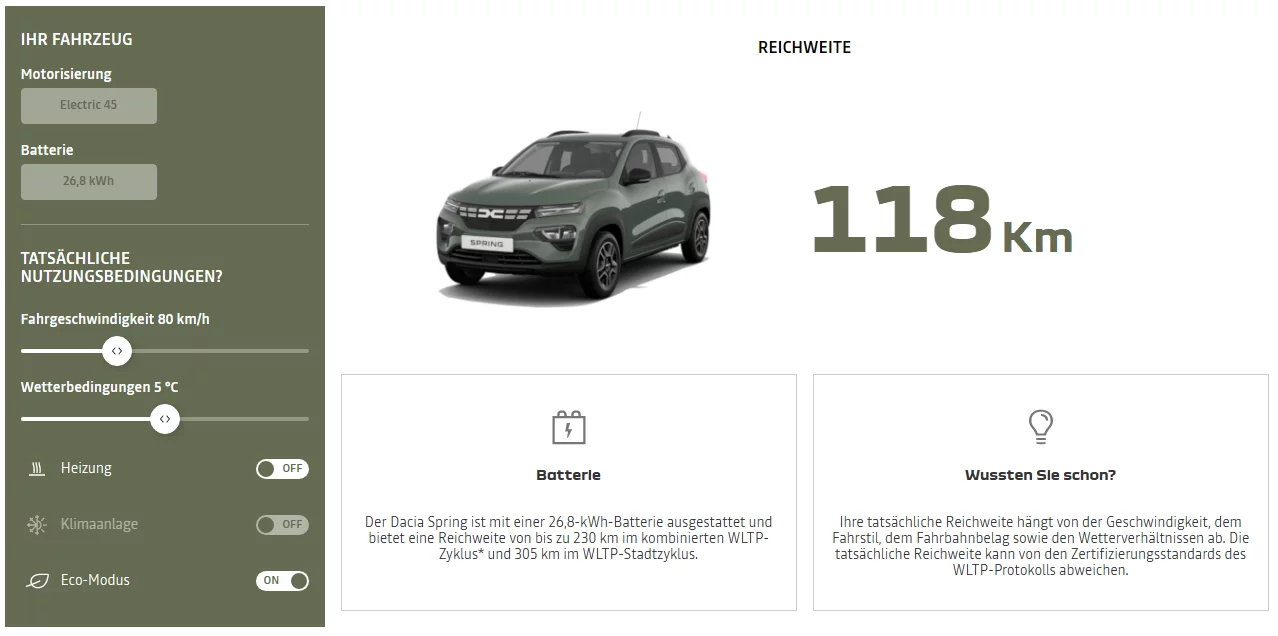Click the battery icon above Batterie
This screenshot has height=636, width=1278.
click(569, 427)
